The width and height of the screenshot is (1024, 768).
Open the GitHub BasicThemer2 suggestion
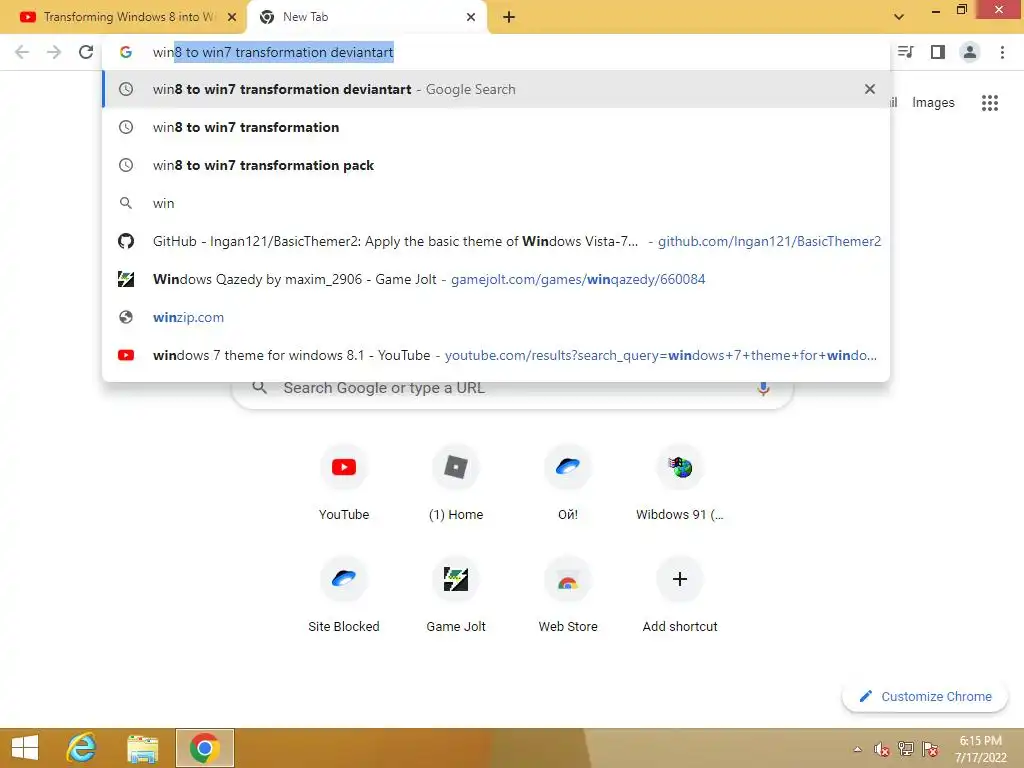(x=496, y=241)
